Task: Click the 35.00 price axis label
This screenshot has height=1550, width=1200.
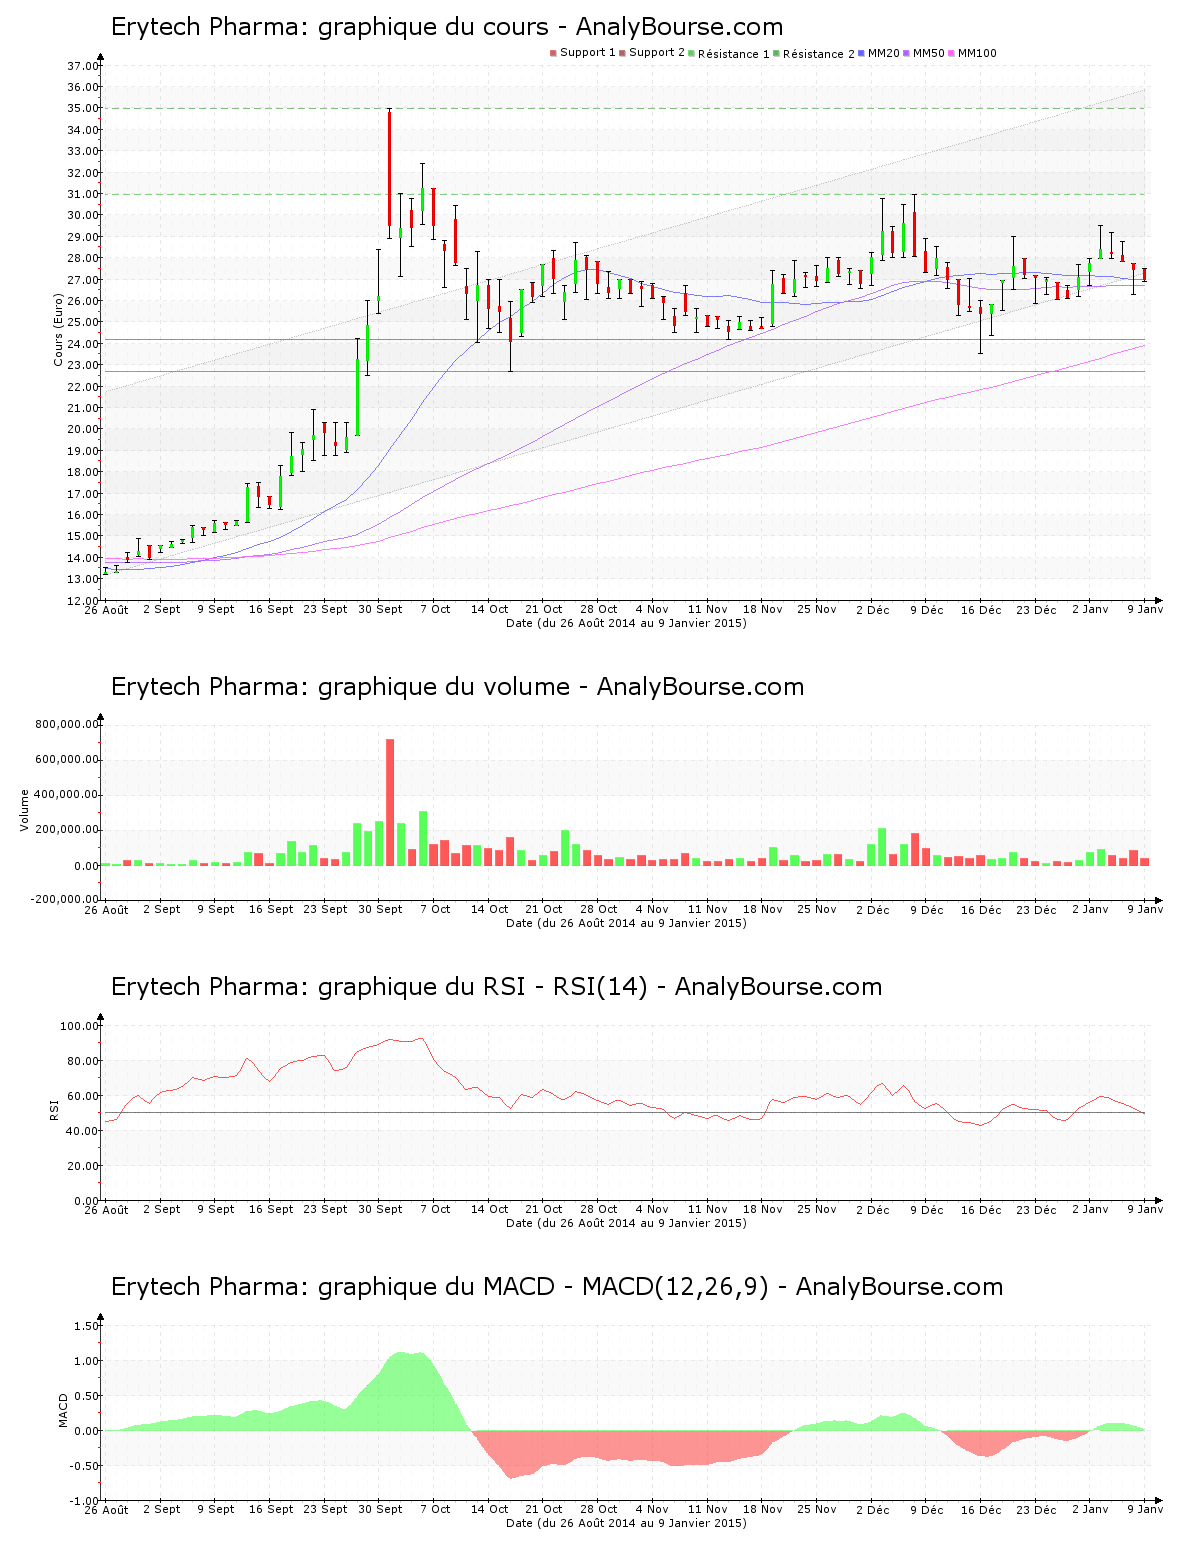Action: coord(83,108)
